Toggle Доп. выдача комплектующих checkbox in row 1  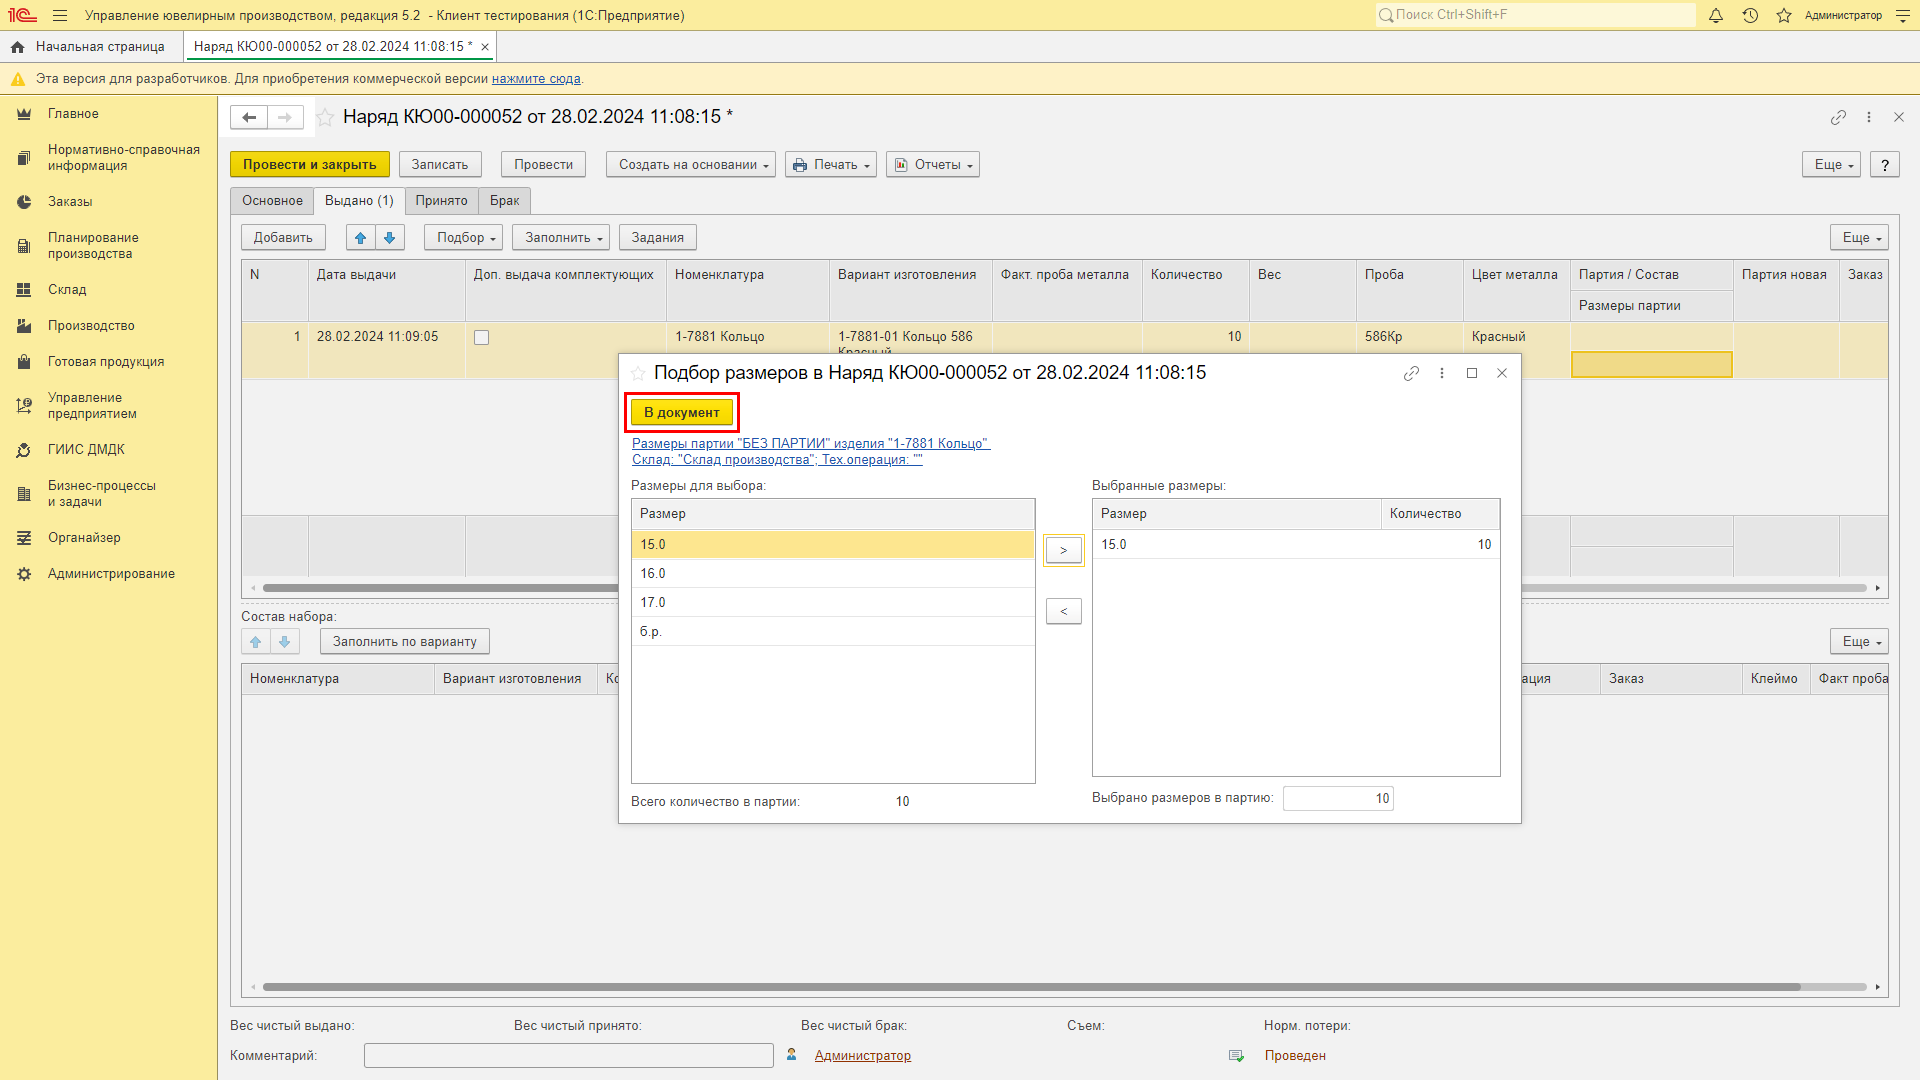coord(482,338)
